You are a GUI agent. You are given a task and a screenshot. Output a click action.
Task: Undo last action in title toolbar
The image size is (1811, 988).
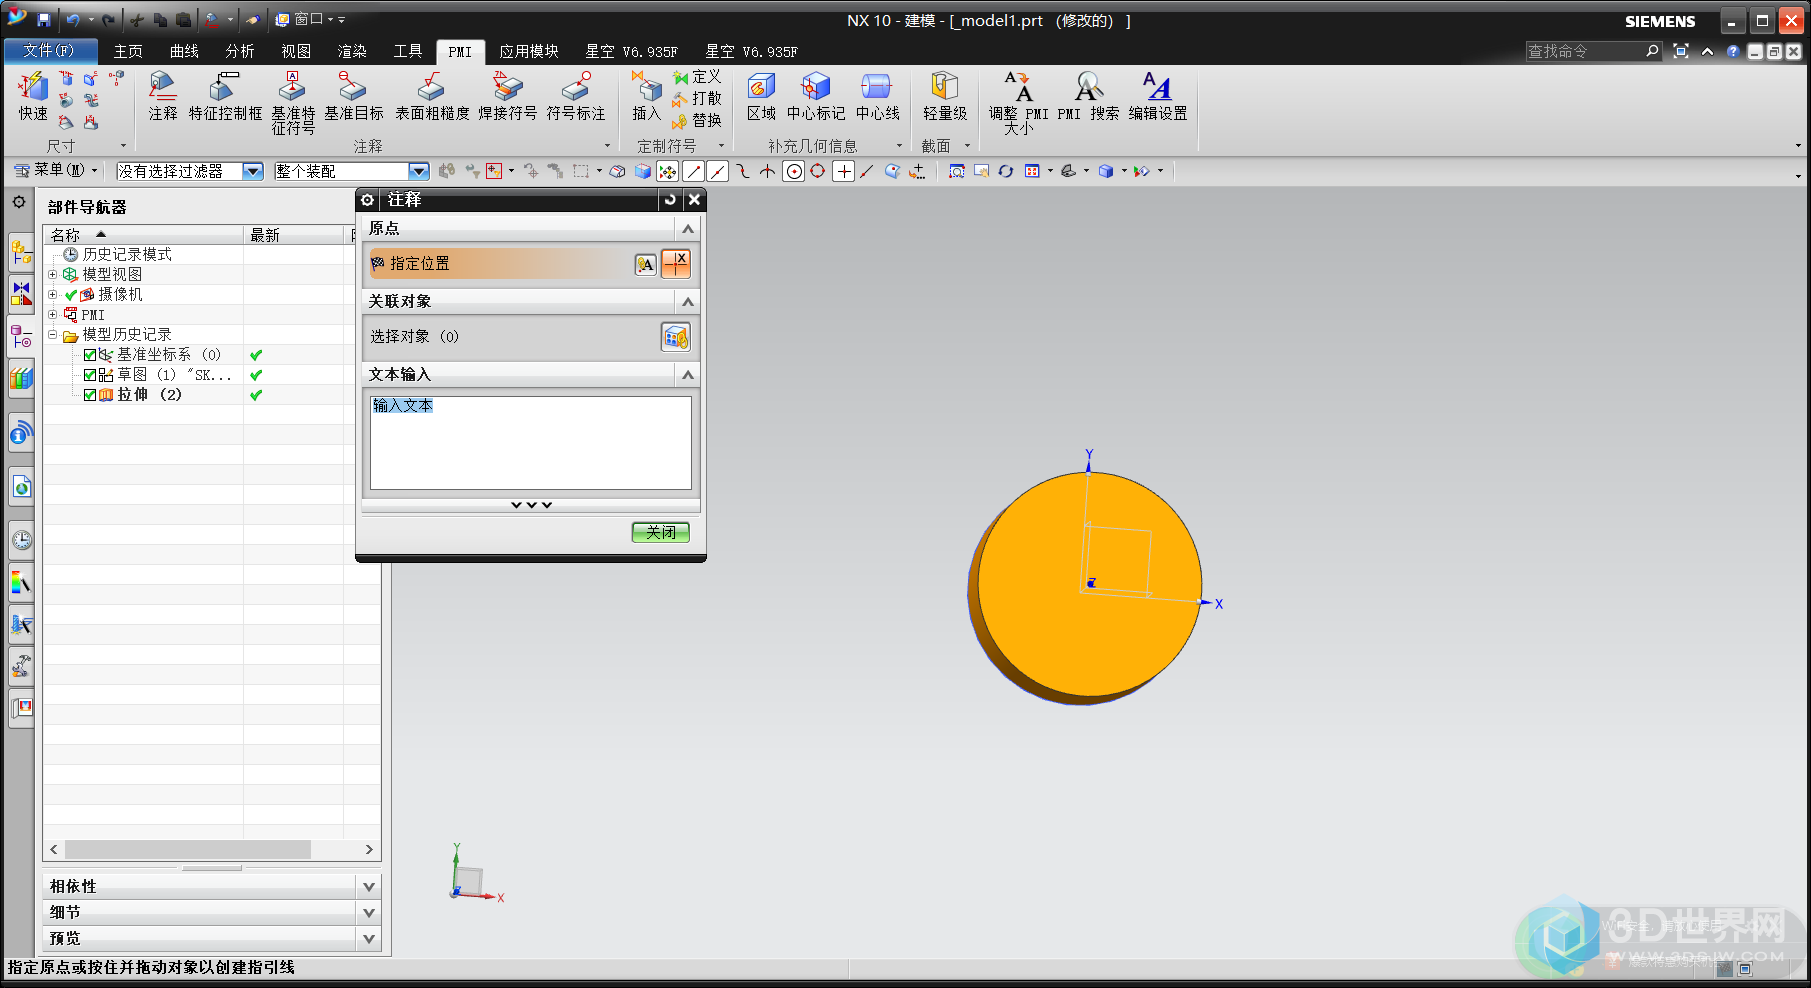[x=73, y=20]
